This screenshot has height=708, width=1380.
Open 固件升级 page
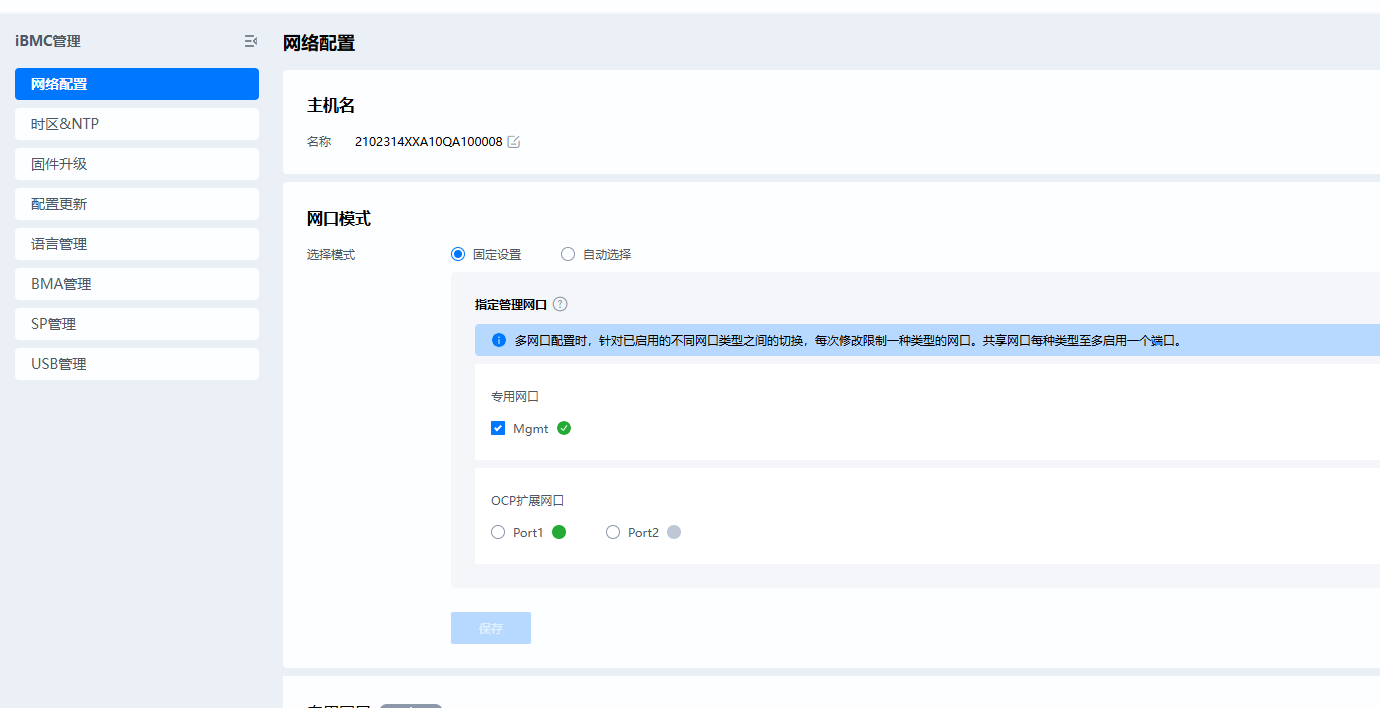(x=137, y=164)
